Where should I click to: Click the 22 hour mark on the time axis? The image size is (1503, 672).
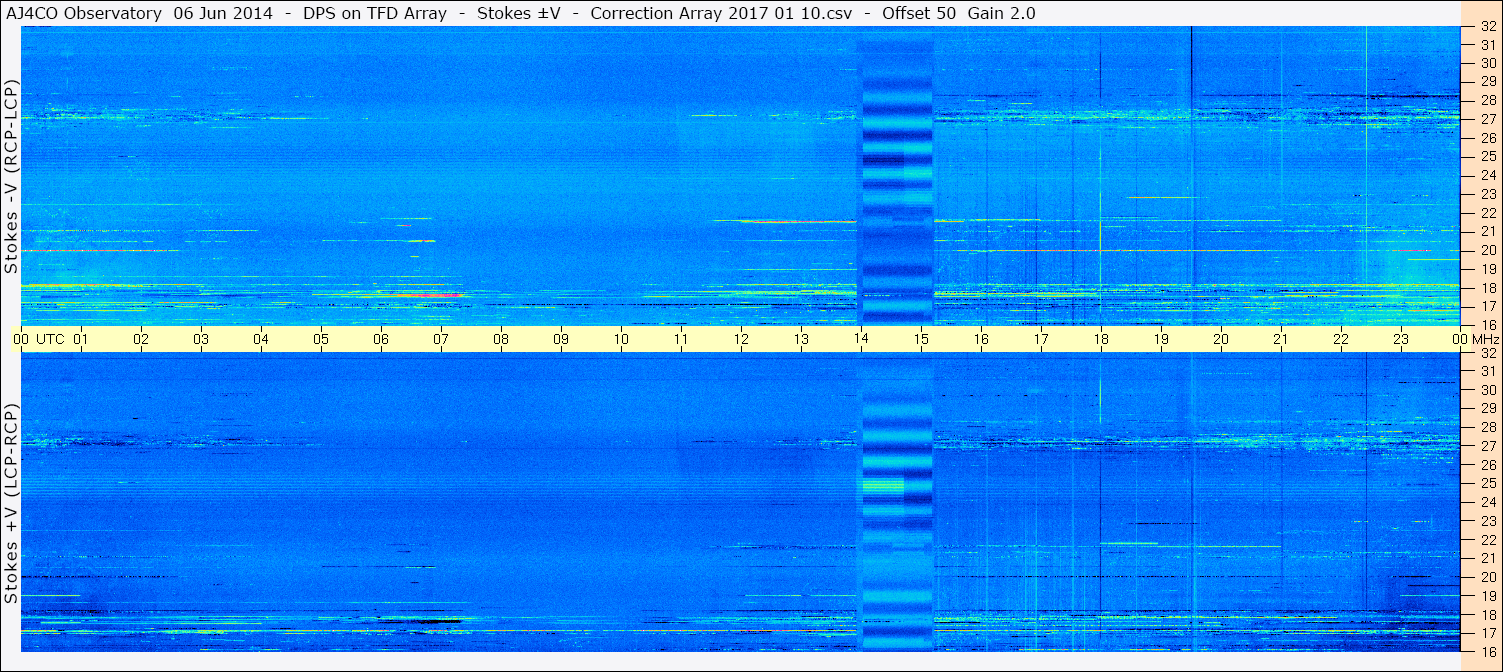click(1341, 339)
